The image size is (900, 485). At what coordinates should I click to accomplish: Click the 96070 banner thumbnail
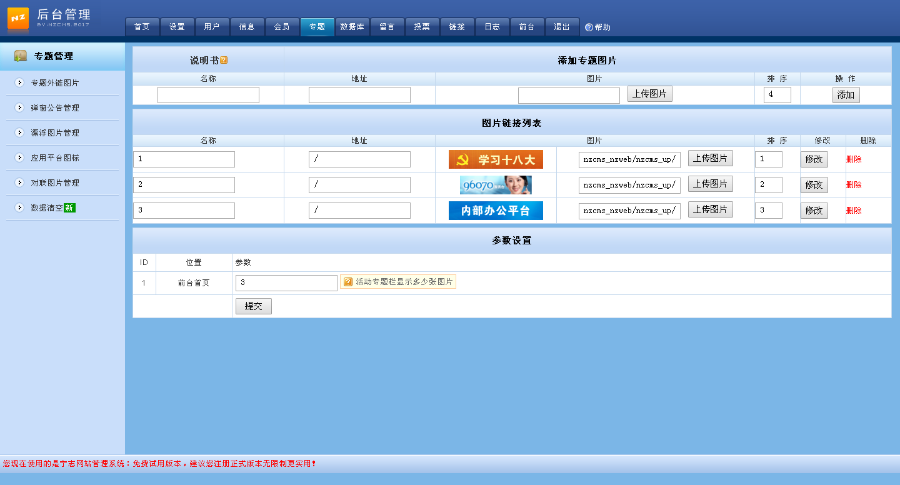point(495,185)
